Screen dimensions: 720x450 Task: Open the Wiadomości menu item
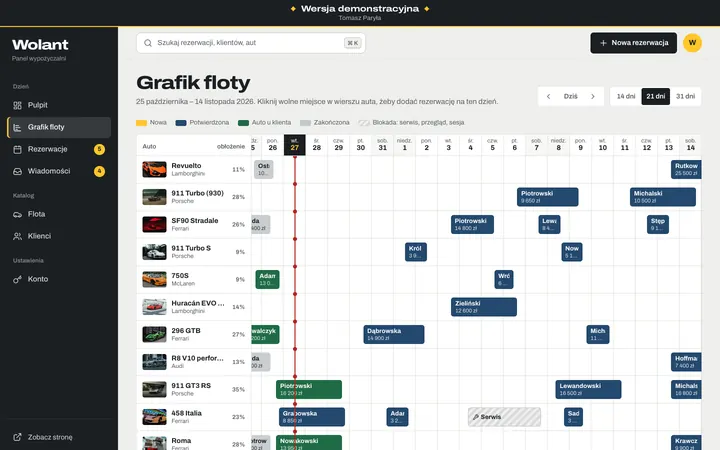59,171
